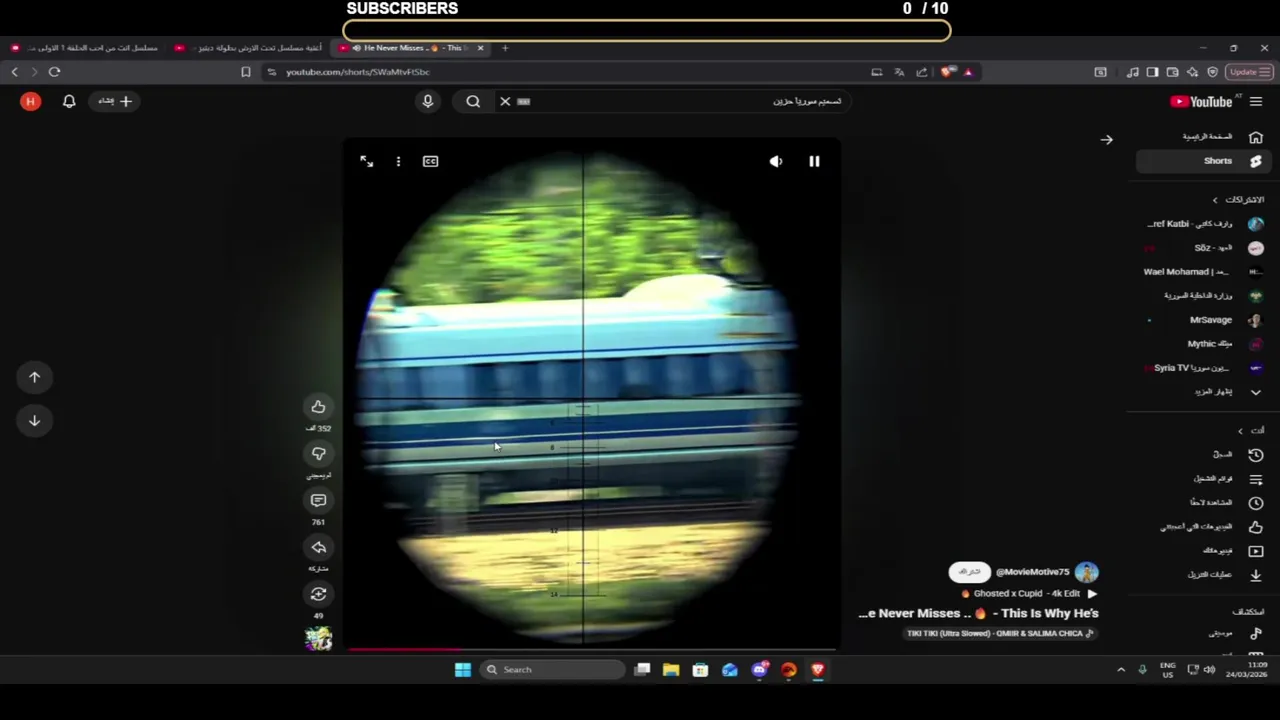Screen dimensions: 1280x720
Task: Open the Create plus button
Action: coord(115,101)
